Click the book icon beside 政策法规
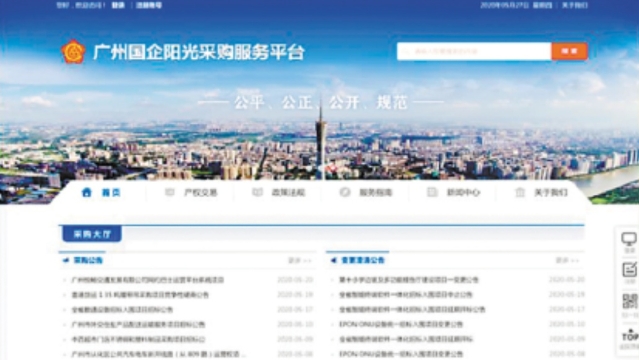639x360 pixels. click(257, 192)
